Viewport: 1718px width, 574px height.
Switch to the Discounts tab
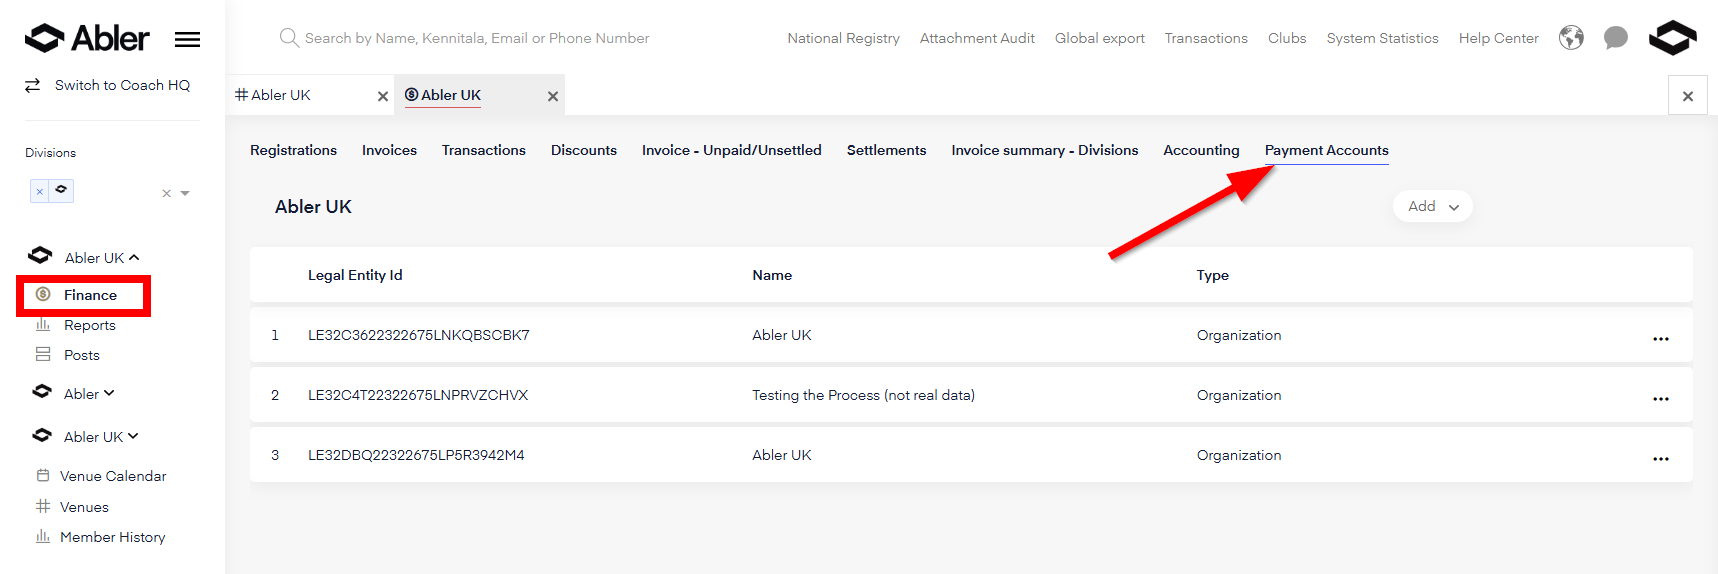click(x=584, y=150)
